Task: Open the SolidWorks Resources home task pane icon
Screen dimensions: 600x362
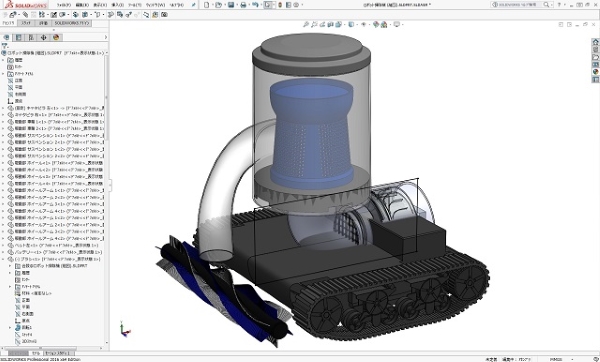Action: [595, 42]
